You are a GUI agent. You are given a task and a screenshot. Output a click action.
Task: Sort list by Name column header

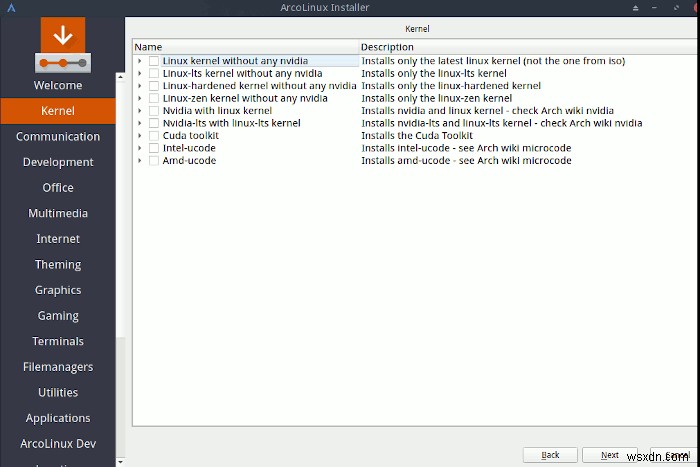(246, 47)
